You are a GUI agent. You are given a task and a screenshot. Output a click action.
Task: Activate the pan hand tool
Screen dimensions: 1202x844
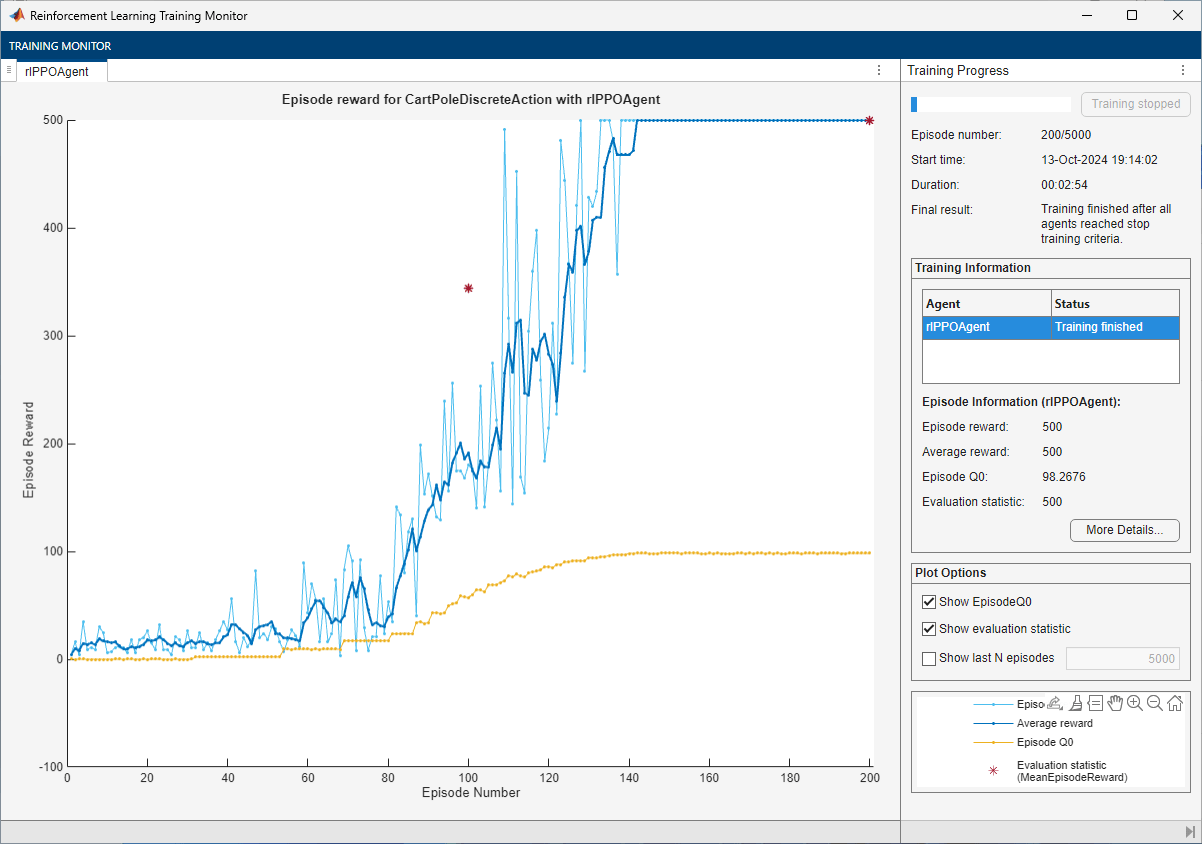pos(1115,703)
